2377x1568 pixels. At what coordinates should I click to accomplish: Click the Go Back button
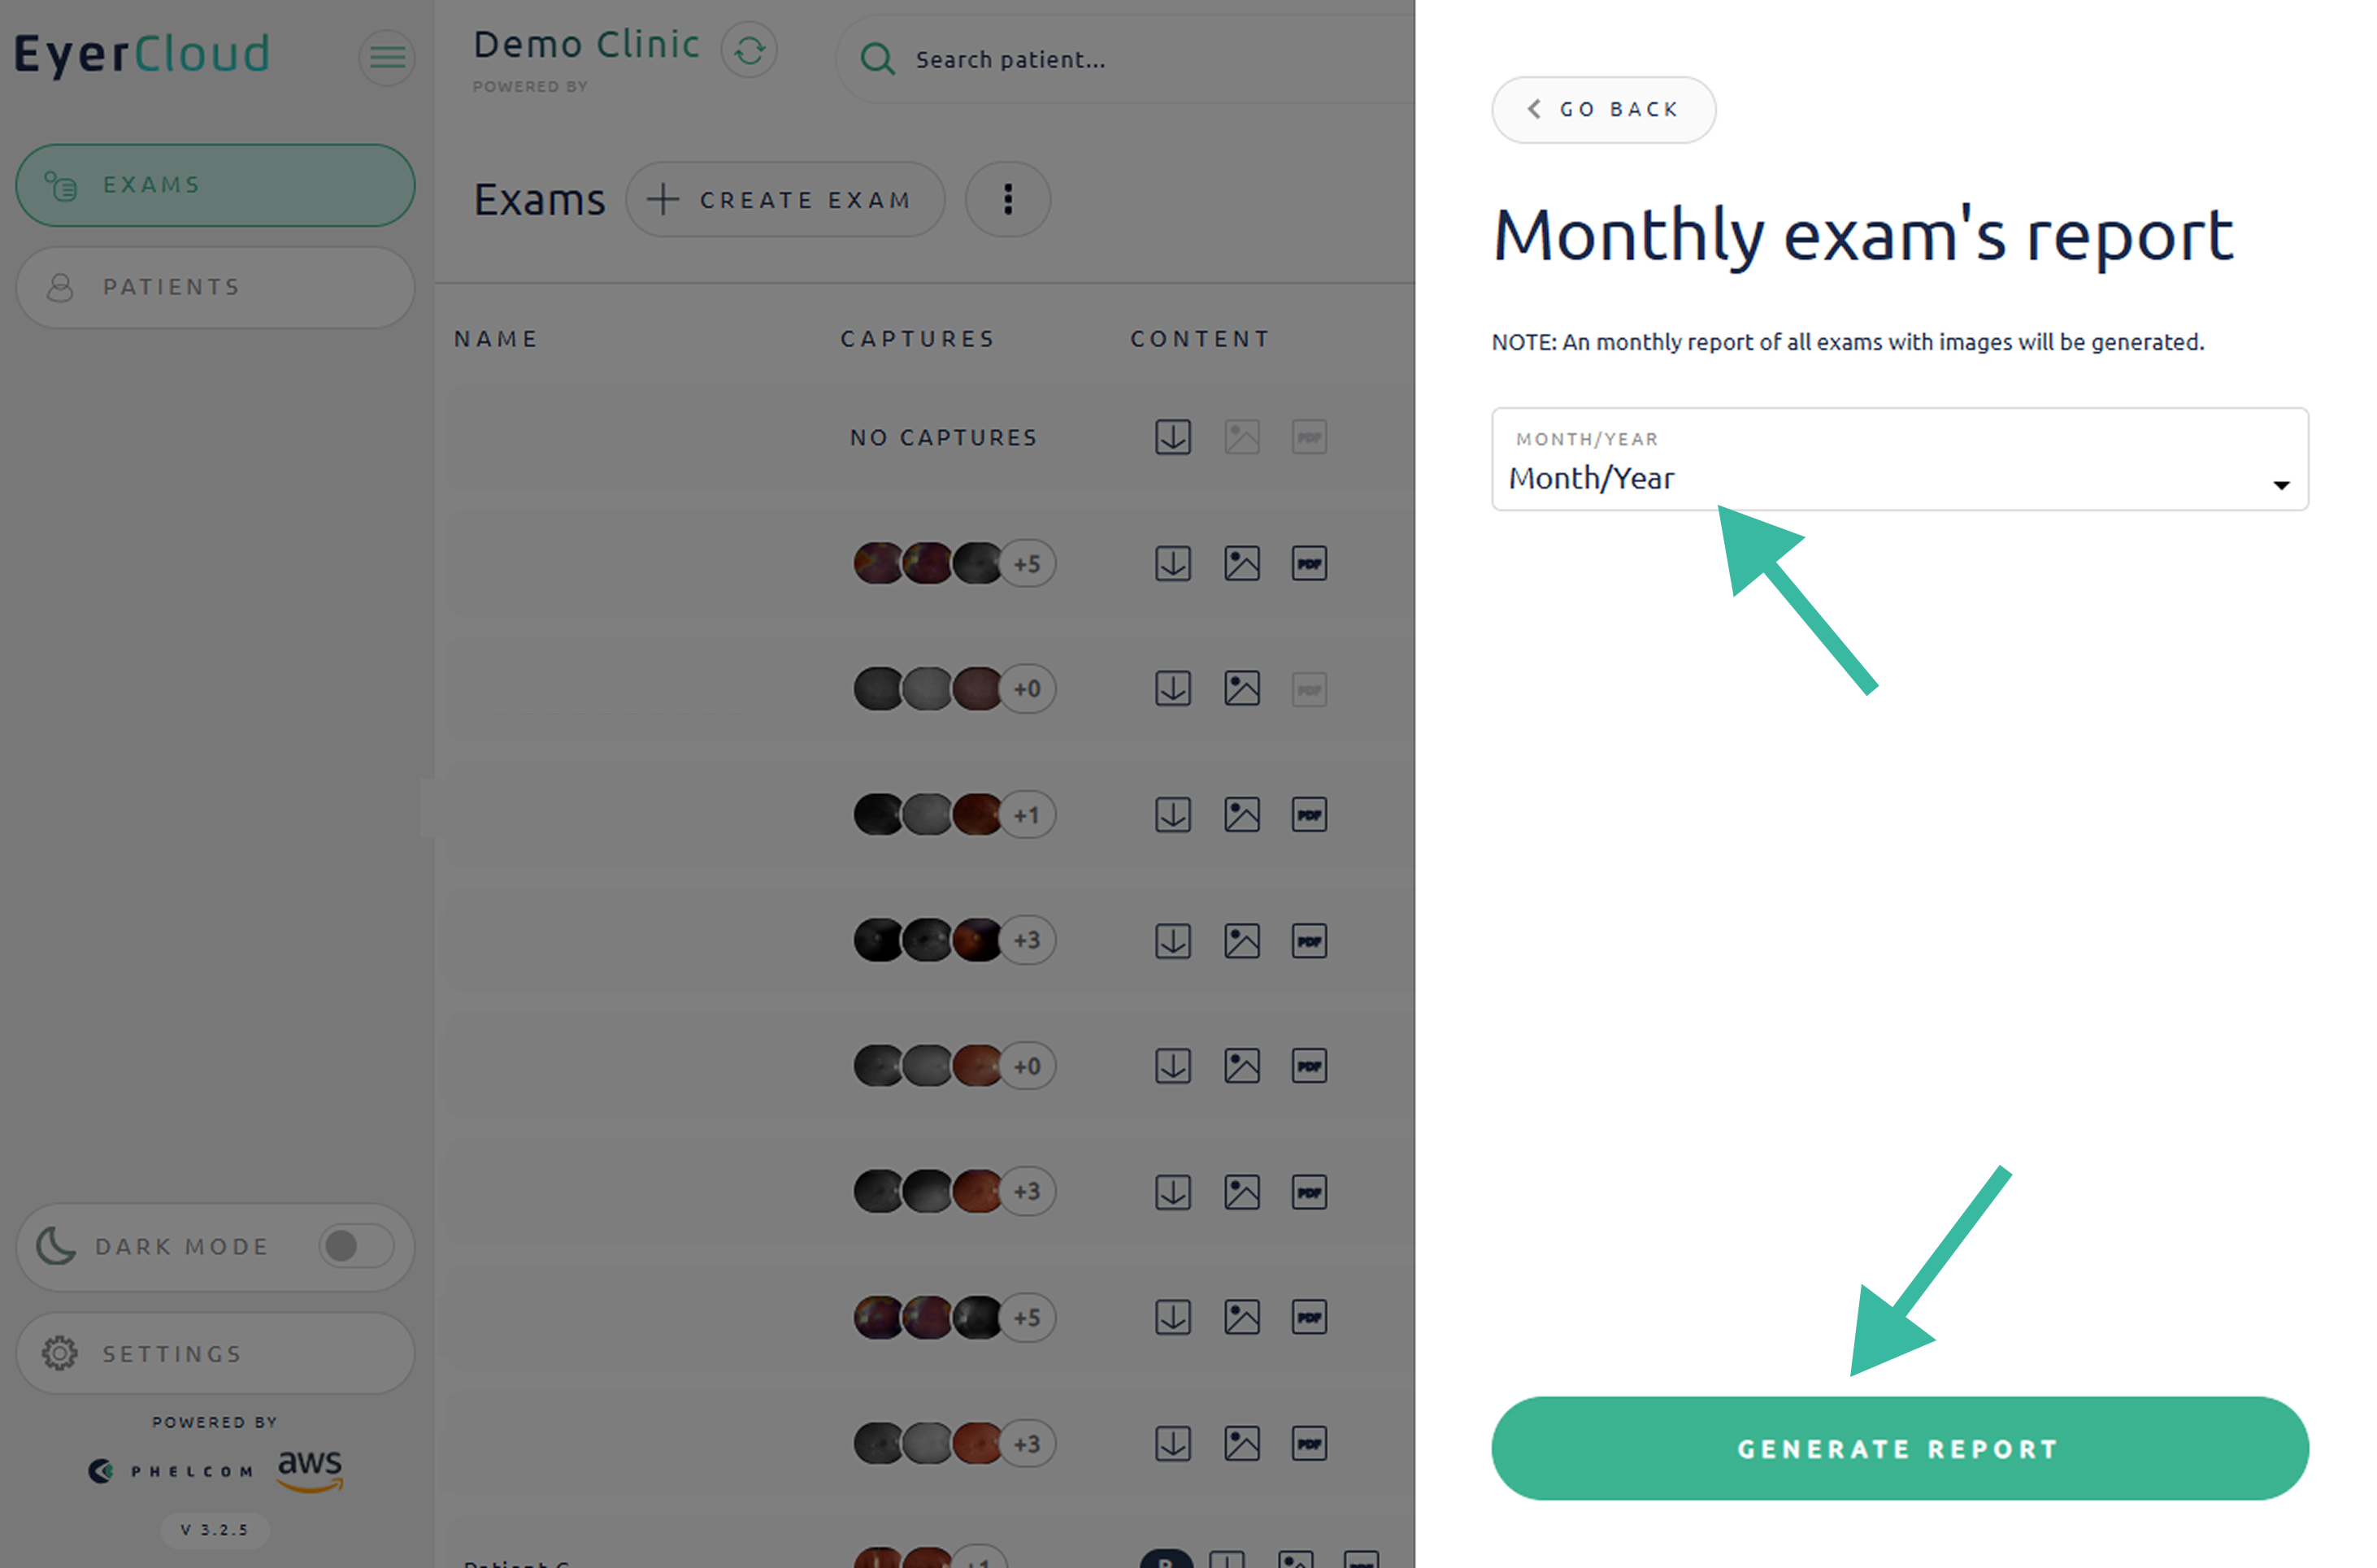pos(1603,110)
